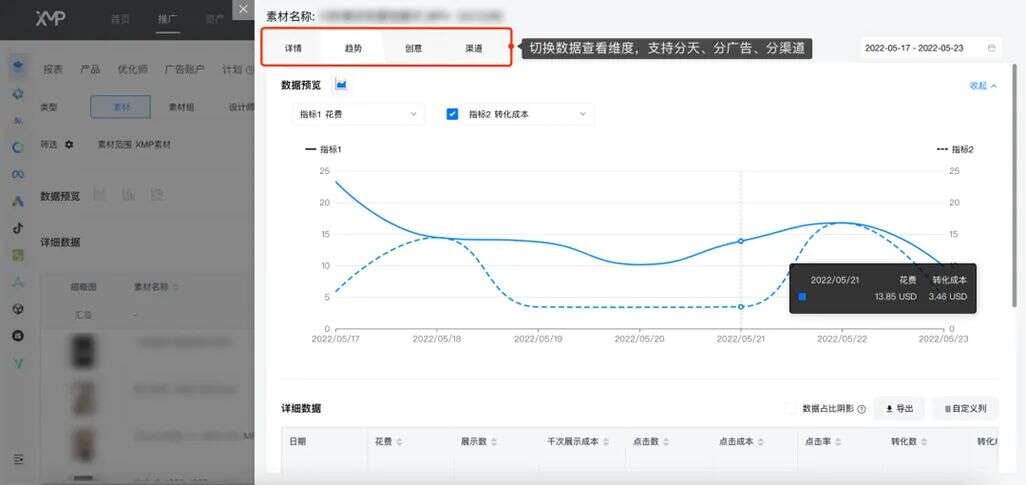Viewport: 1026px width, 485px height.
Task: Open the 自定义列 custom columns button
Action: pyautogui.click(x=965, y=409)
